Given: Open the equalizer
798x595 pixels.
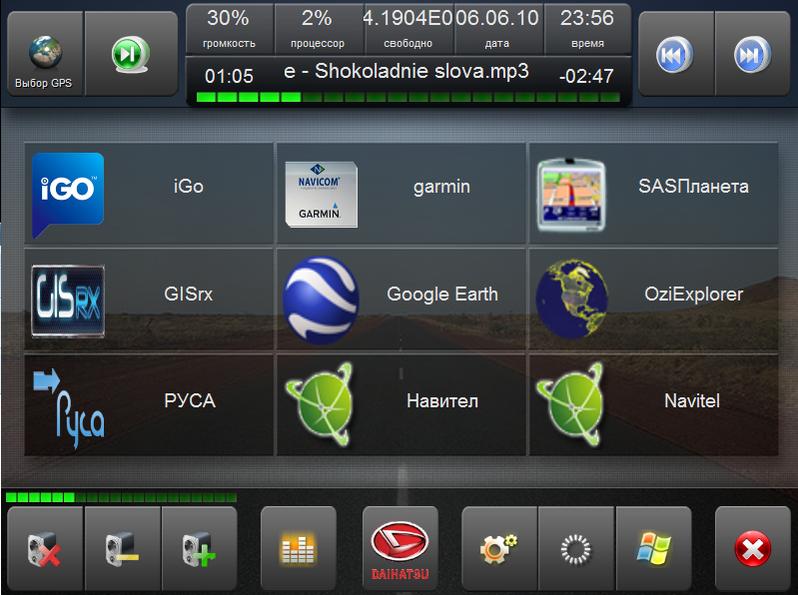Looking at the screenshot, I should 299,548.
